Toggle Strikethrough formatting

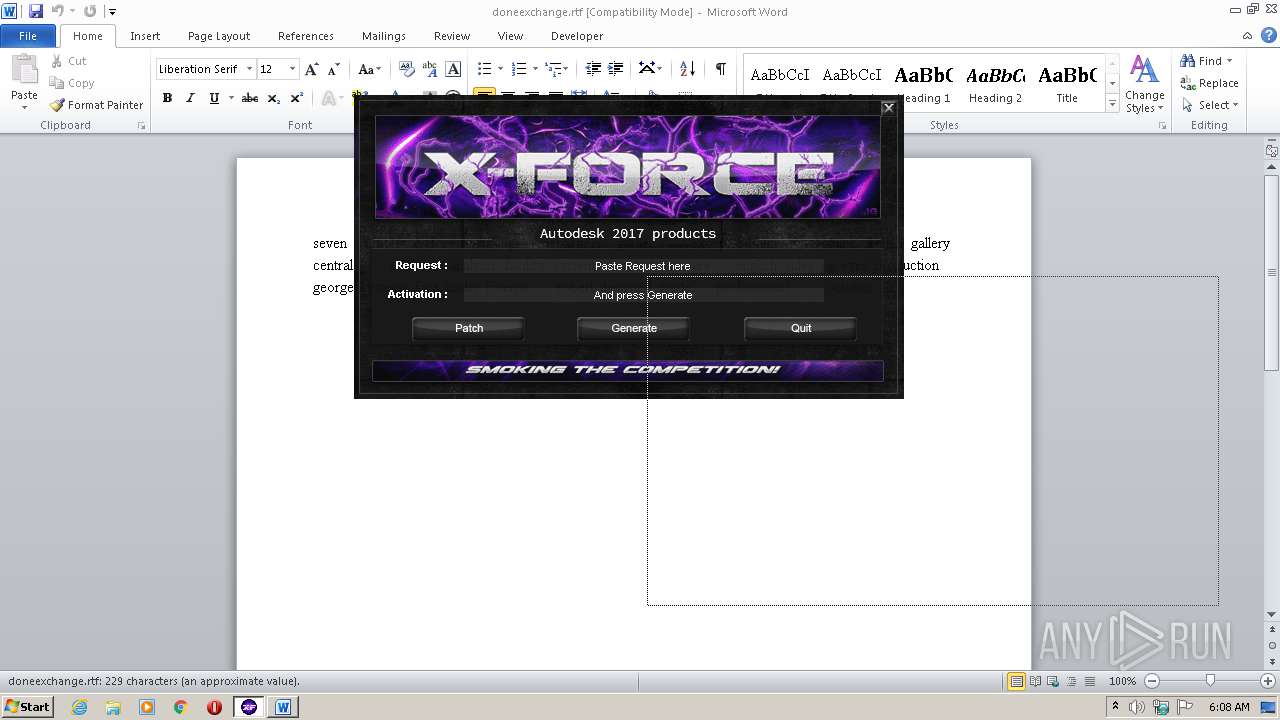pos(250,98)
